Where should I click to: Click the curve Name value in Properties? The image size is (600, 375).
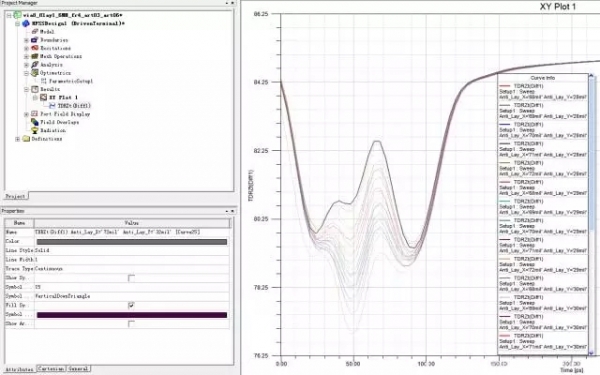pyautogui.click(x=117, y=232)
